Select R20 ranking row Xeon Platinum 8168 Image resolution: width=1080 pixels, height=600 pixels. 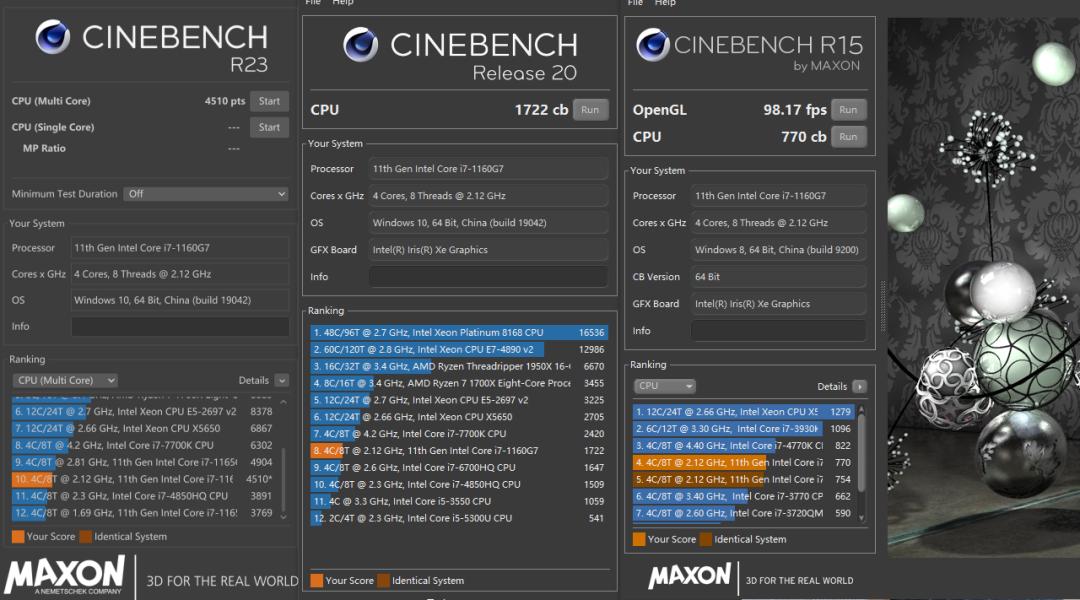(x=459, y=332)
